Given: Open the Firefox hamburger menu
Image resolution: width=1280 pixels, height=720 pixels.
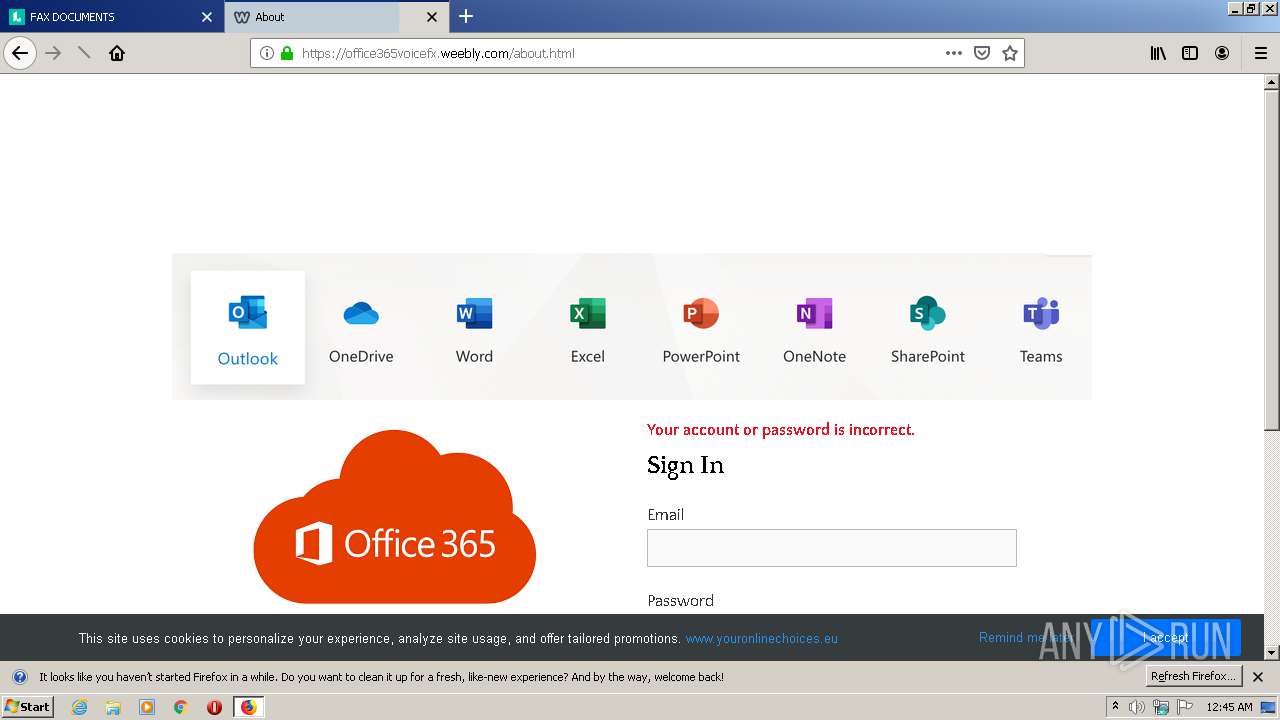Looking at the screenshot, I should (x=1260, y=53).
